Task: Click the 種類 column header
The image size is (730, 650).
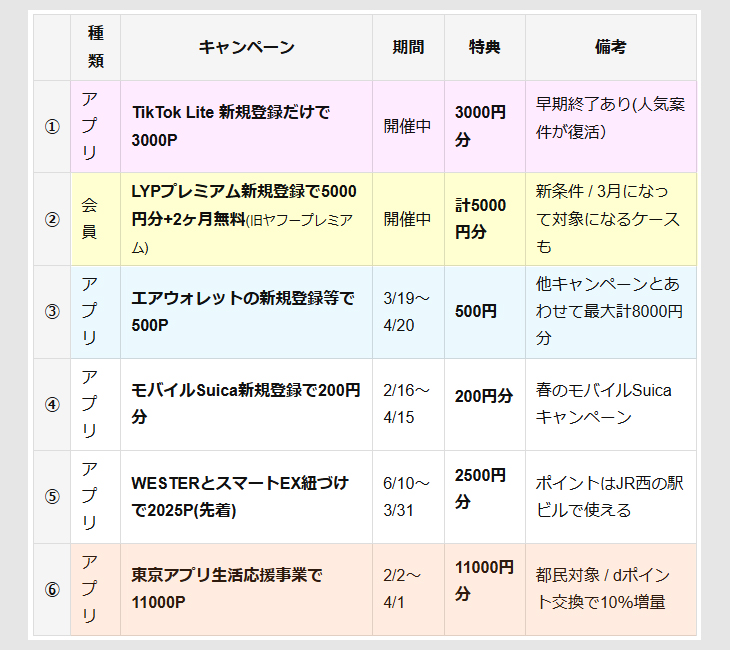Action: 95,47
